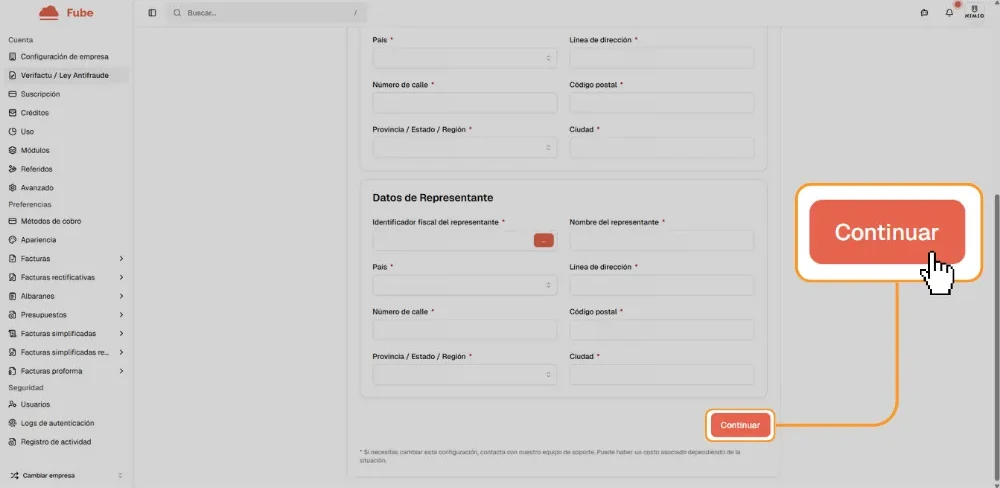
Task: Open representative Provincia / Estado / Región dropdown
Action: [x=464, y=374]
